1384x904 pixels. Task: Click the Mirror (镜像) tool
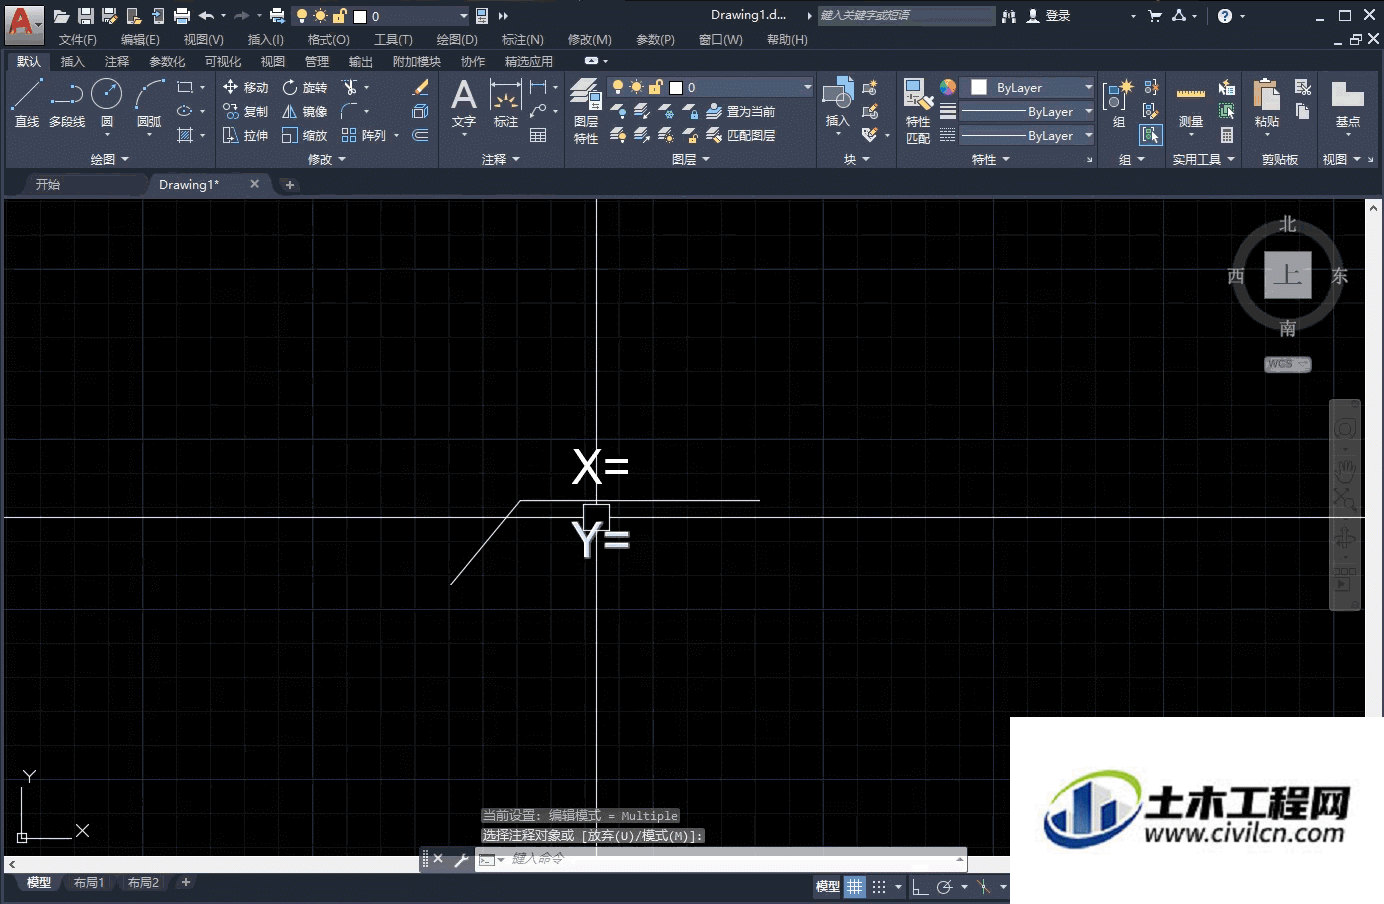tap(305, 111)
